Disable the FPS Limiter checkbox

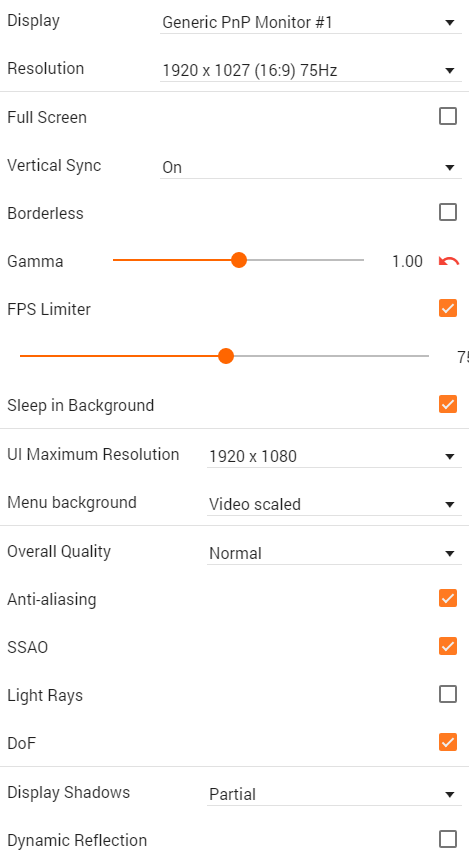448,308
